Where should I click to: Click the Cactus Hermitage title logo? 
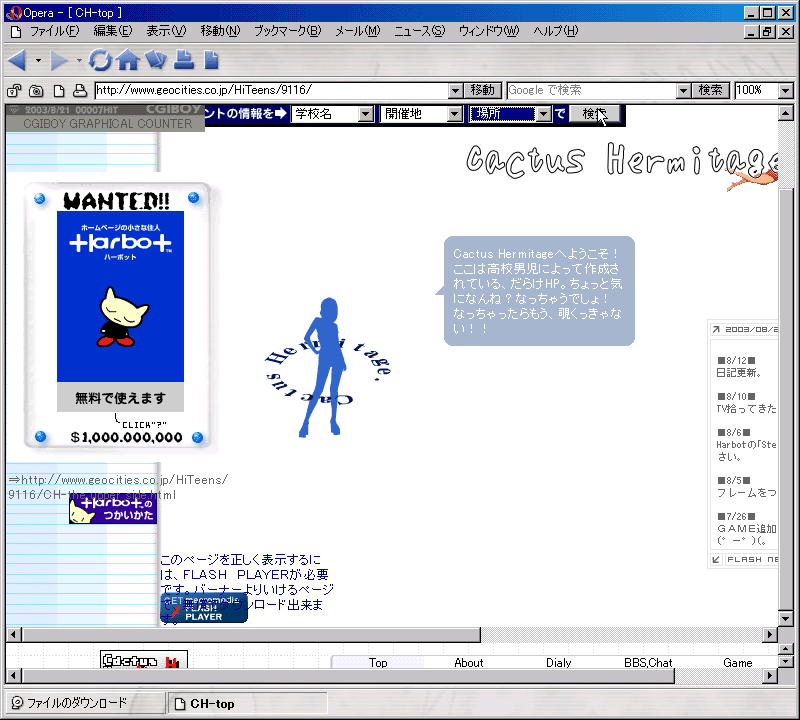pos(621,161)
